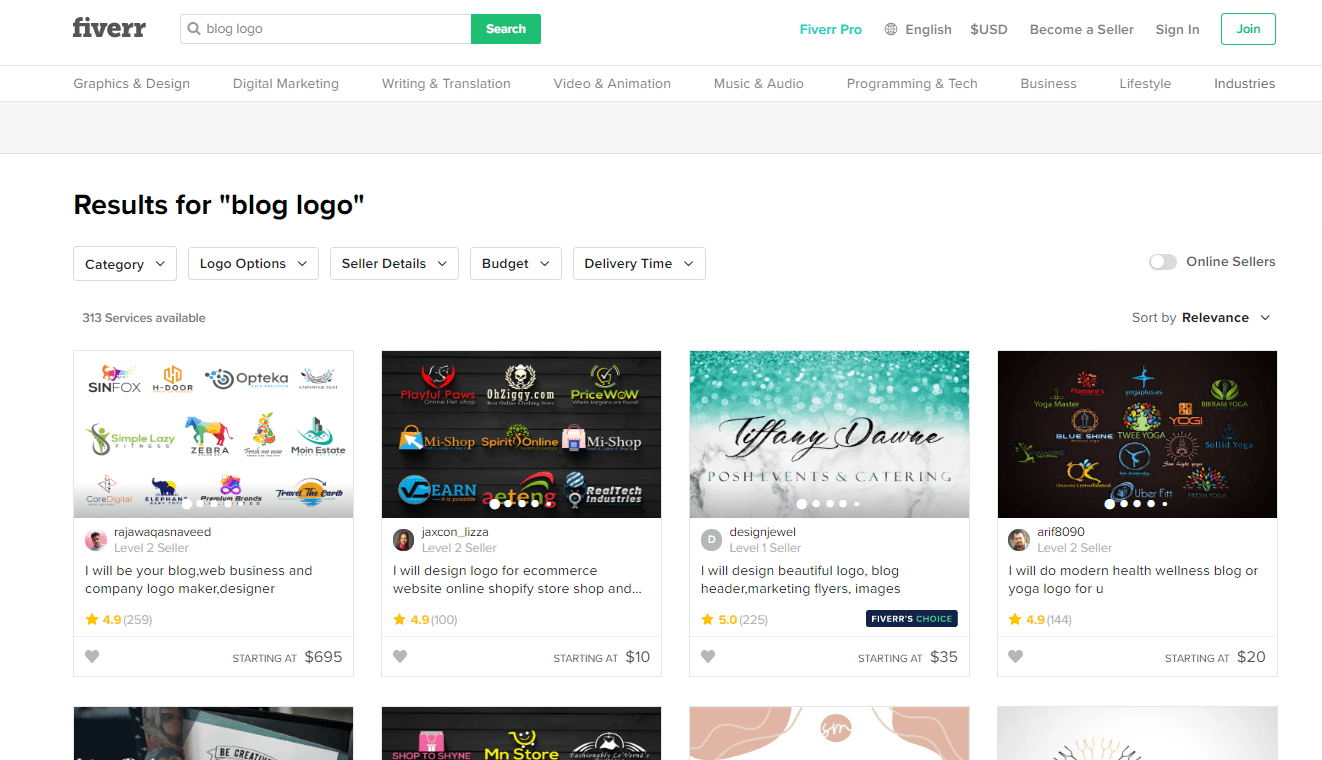The height and width of the screenshot is (760, 1322).
Task: Click the $695 starting price
Action: (x=323, y=657)
